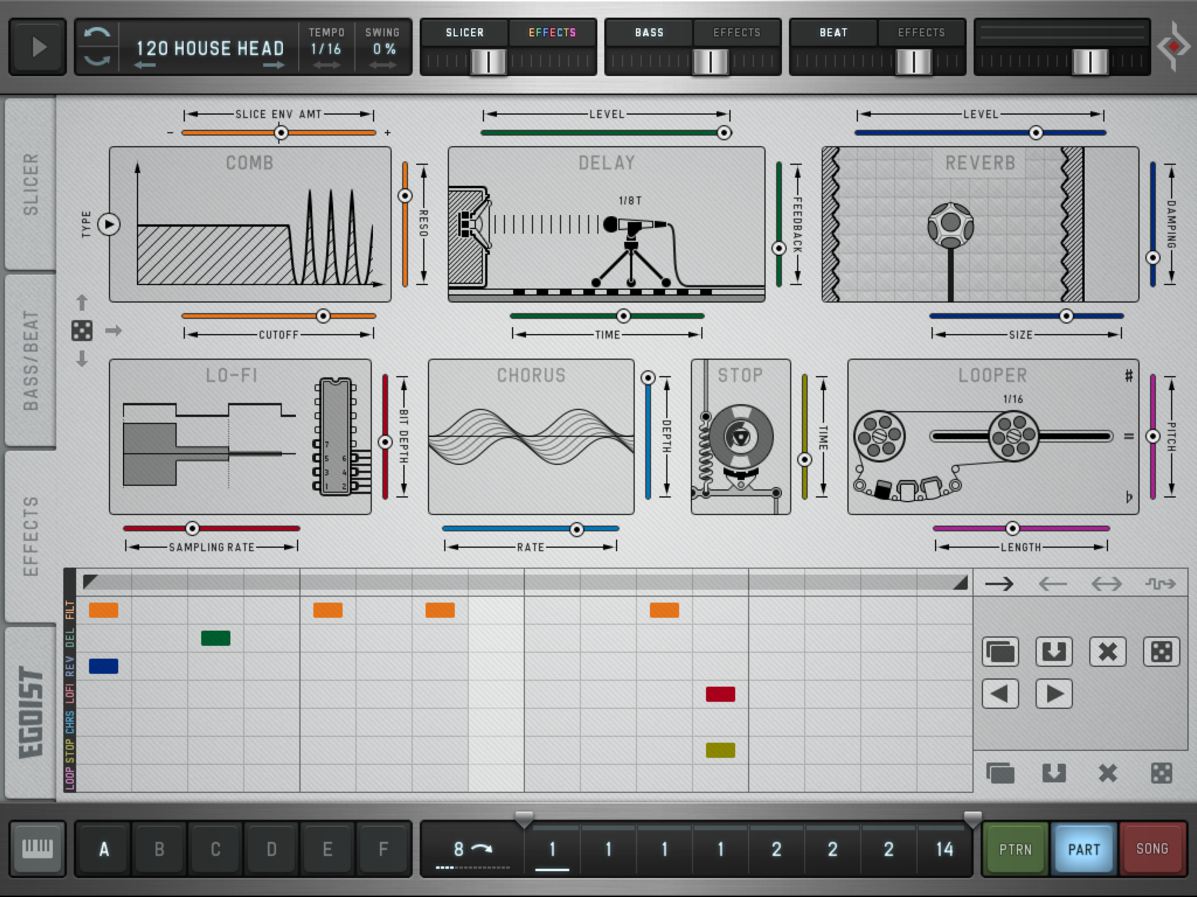The width and height of the screenshot is (1197, 897).
Task: Click the SONG mode button
Action: click(1152, 849)
